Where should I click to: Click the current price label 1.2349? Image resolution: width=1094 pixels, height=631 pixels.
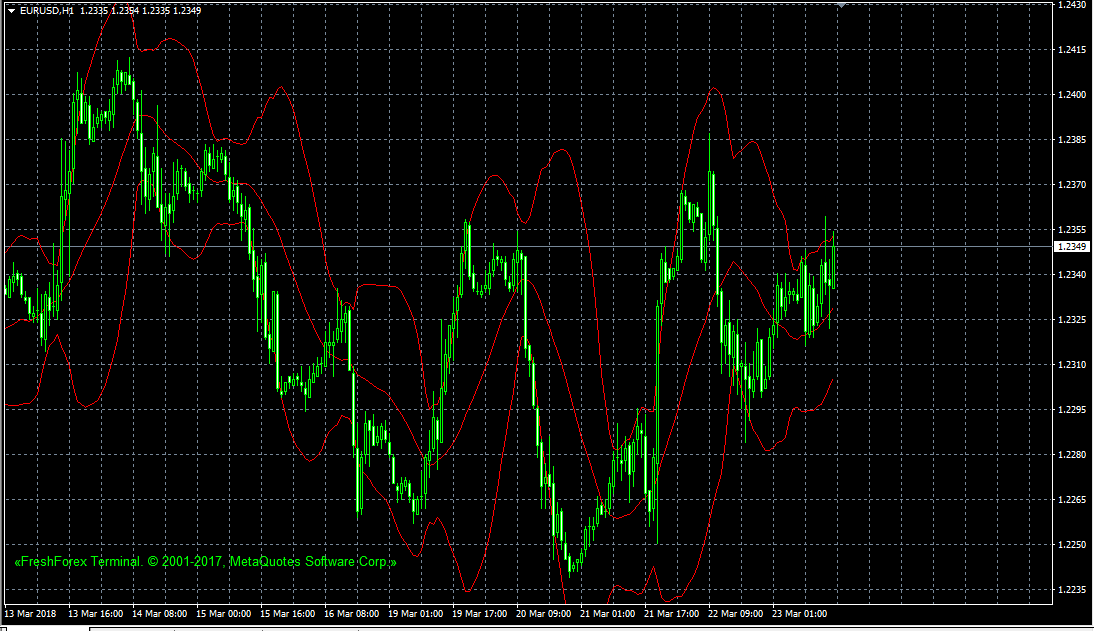[1071, 246]
